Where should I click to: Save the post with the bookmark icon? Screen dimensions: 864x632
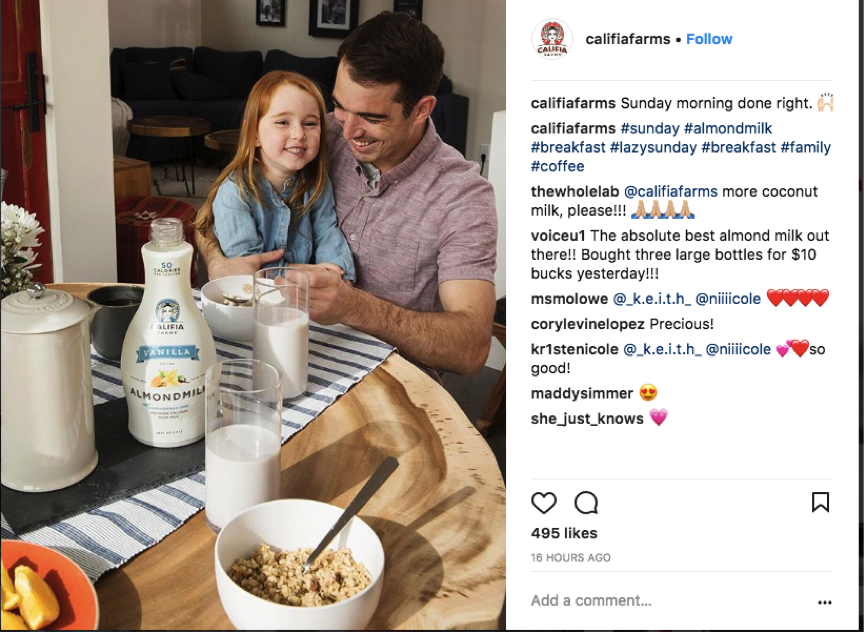pos(820,502)
